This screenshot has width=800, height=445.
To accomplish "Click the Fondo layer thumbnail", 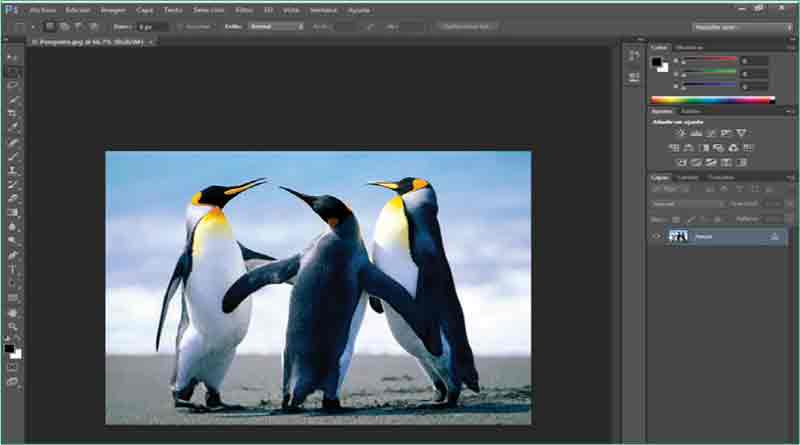I will tap(679, 236).
